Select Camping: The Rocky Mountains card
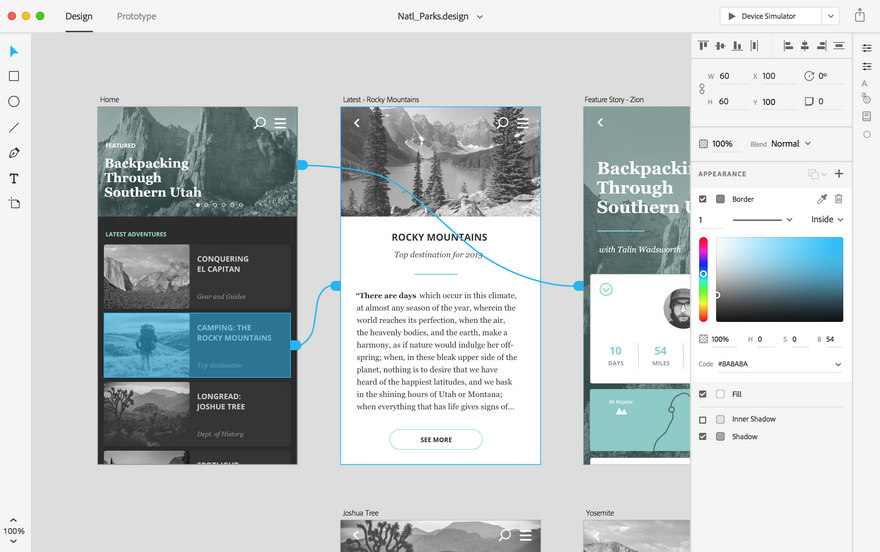Image resolution: width=880 pixels, height=552 pixels. 197,345
